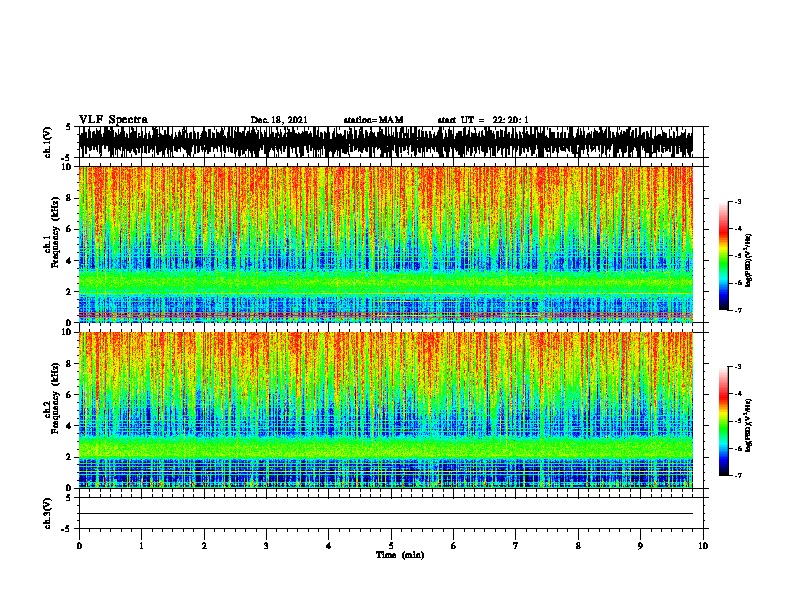Viewport: 792px width, 612px height.
Task: Click the "-3" label on ch.1 color bar
Action: click(x=738, y=201)
